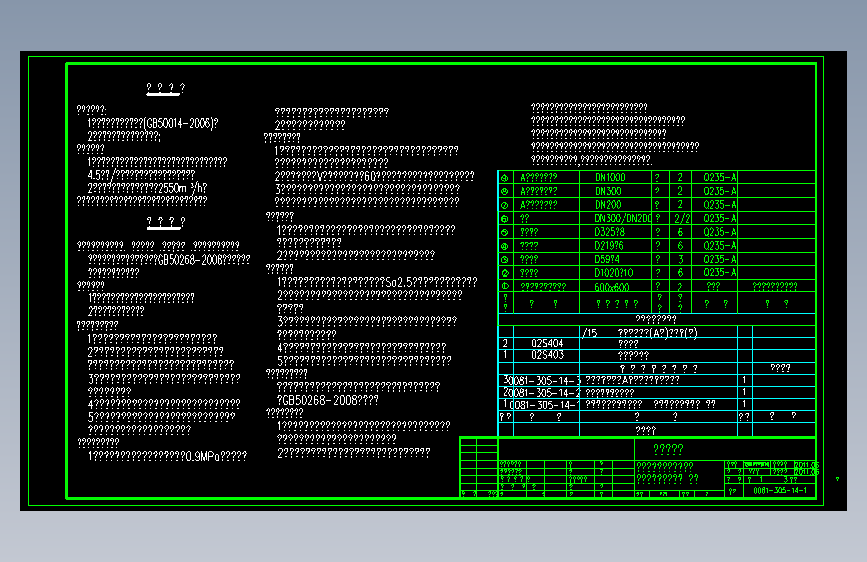
Task: Click the circled item marker in 600x600 row
Action: (504, 287)
